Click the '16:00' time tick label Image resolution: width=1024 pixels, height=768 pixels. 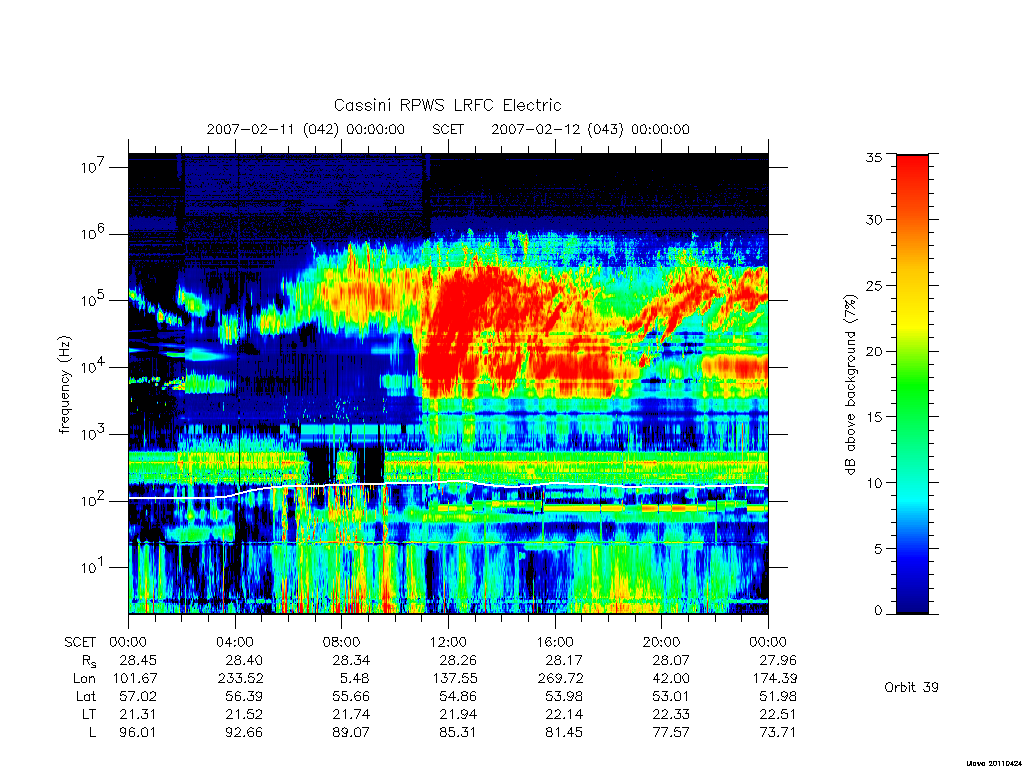(555, 642)
